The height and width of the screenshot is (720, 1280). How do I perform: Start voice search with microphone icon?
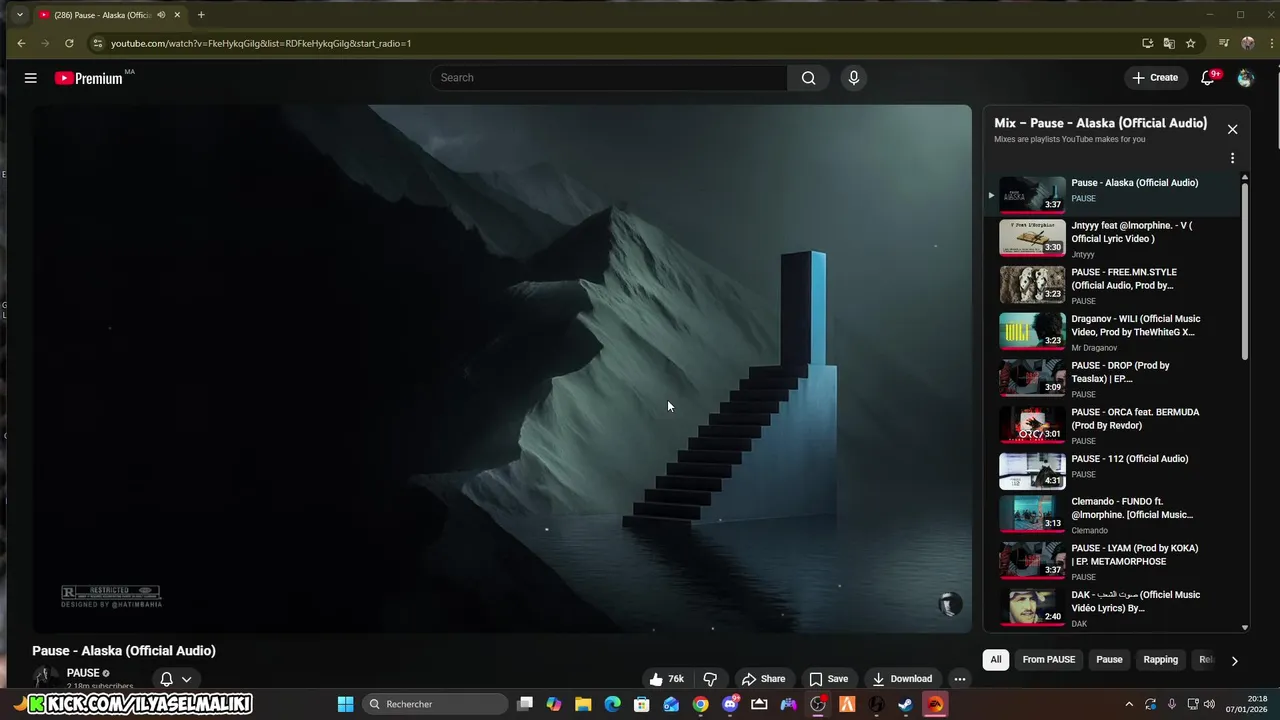853,78
